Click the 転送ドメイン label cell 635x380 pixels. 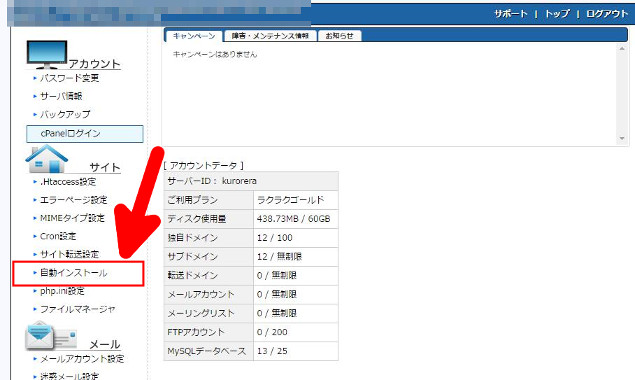(x=209, y=276)
